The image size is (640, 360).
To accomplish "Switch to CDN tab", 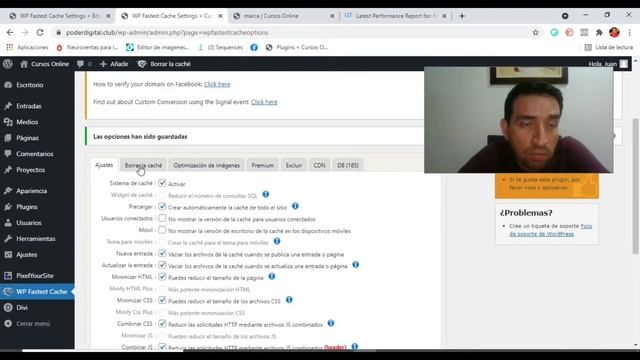I will click(319, 165).
